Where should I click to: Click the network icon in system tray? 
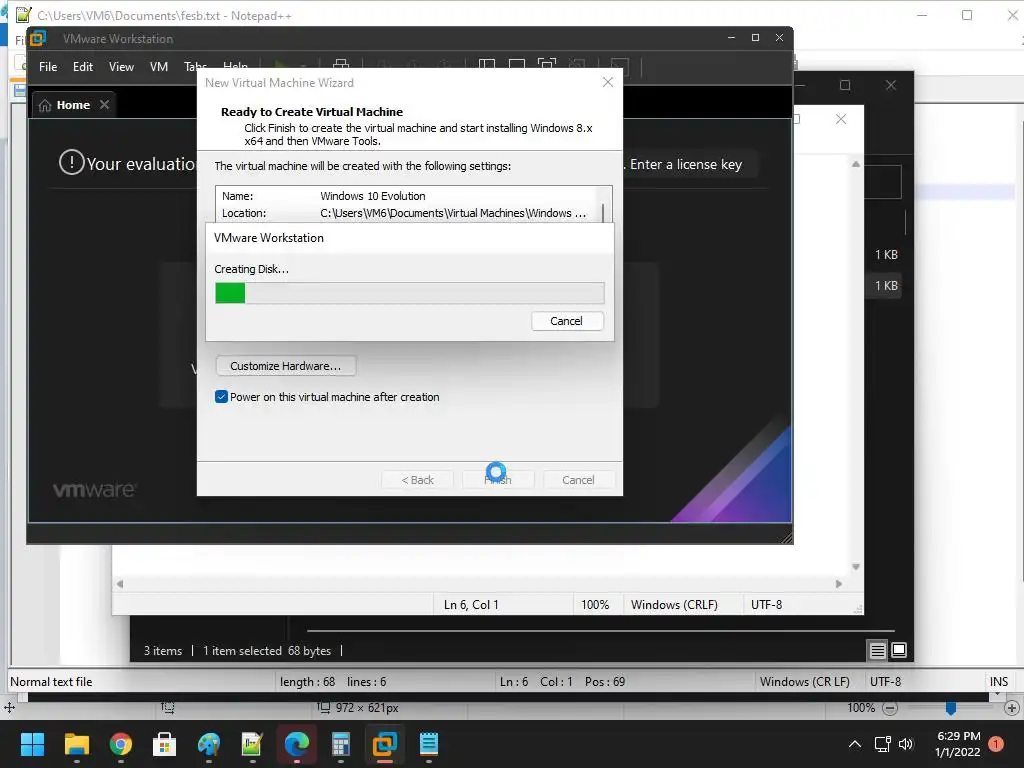pyautogui.click(x=883, y=744)
